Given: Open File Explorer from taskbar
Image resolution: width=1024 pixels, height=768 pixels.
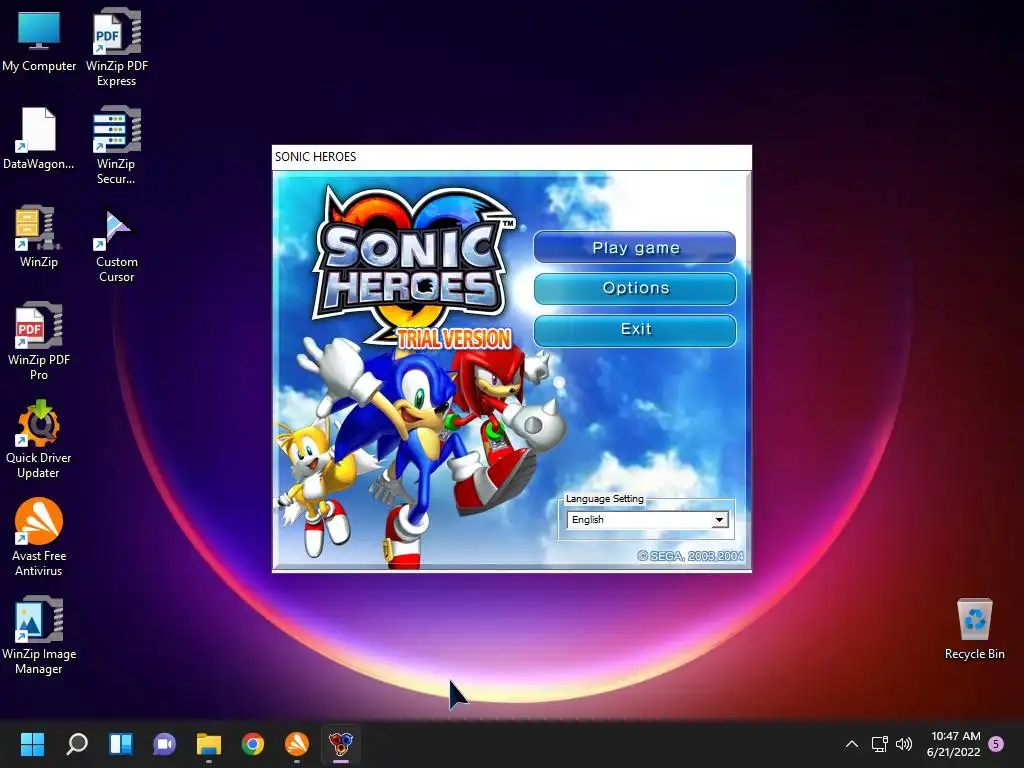Looking at the screenshot, I should 209,744.
